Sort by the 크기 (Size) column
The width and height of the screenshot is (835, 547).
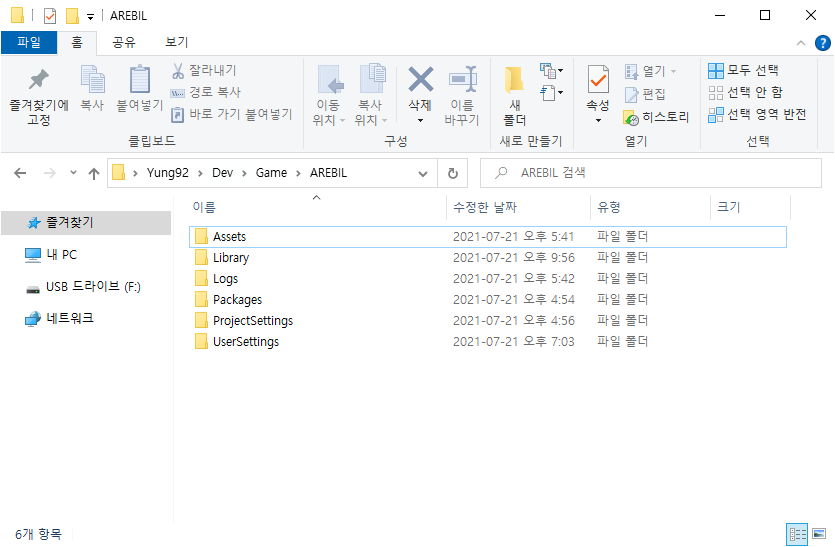coord(750,207)
